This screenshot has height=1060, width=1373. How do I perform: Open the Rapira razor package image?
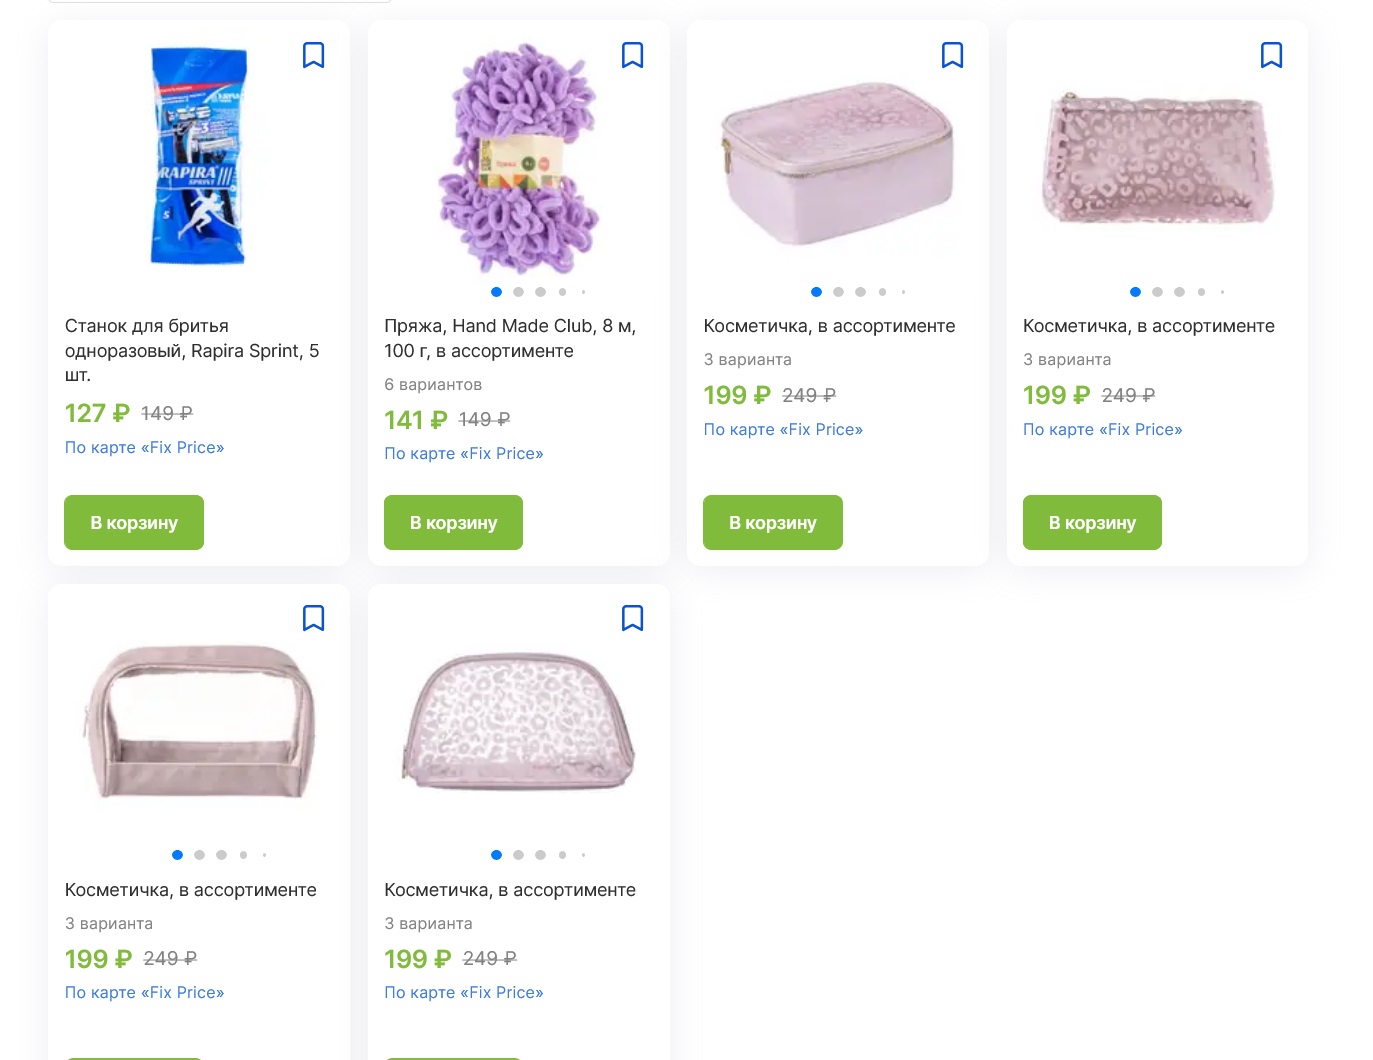click(x=198, y=156)
